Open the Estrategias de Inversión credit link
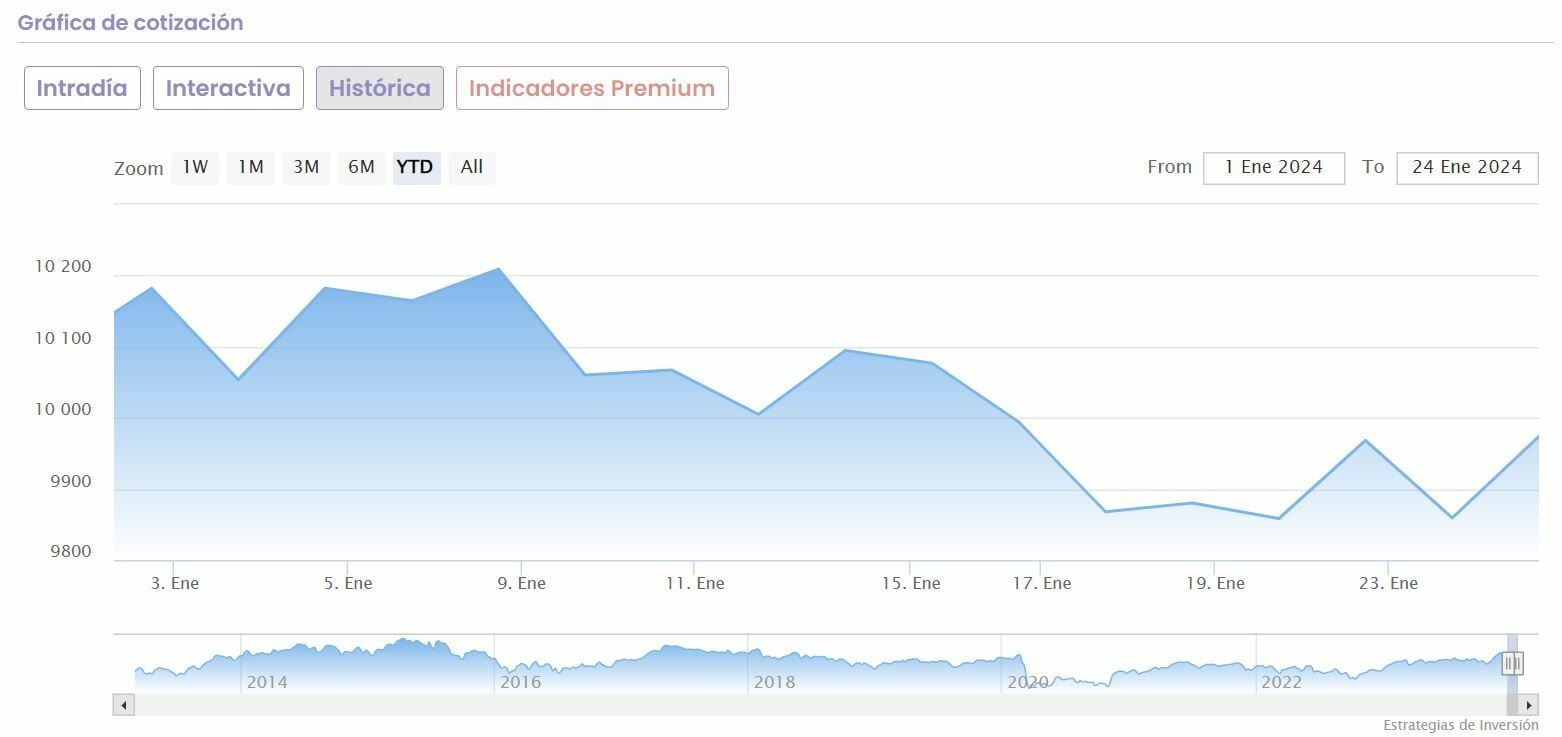 point(1460,725)
